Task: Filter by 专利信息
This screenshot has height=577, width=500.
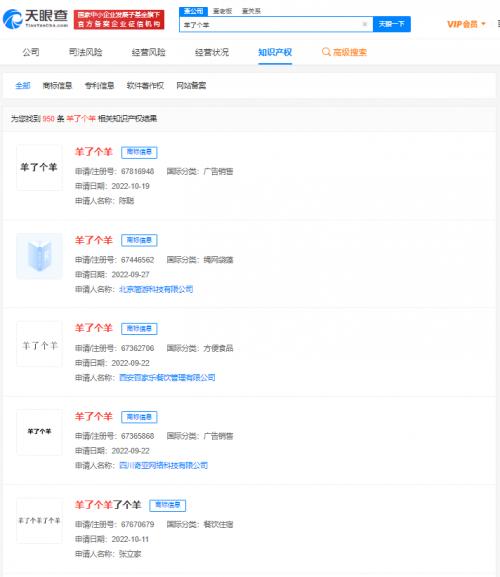Action: pyautogui.click(x=99, y=86)
